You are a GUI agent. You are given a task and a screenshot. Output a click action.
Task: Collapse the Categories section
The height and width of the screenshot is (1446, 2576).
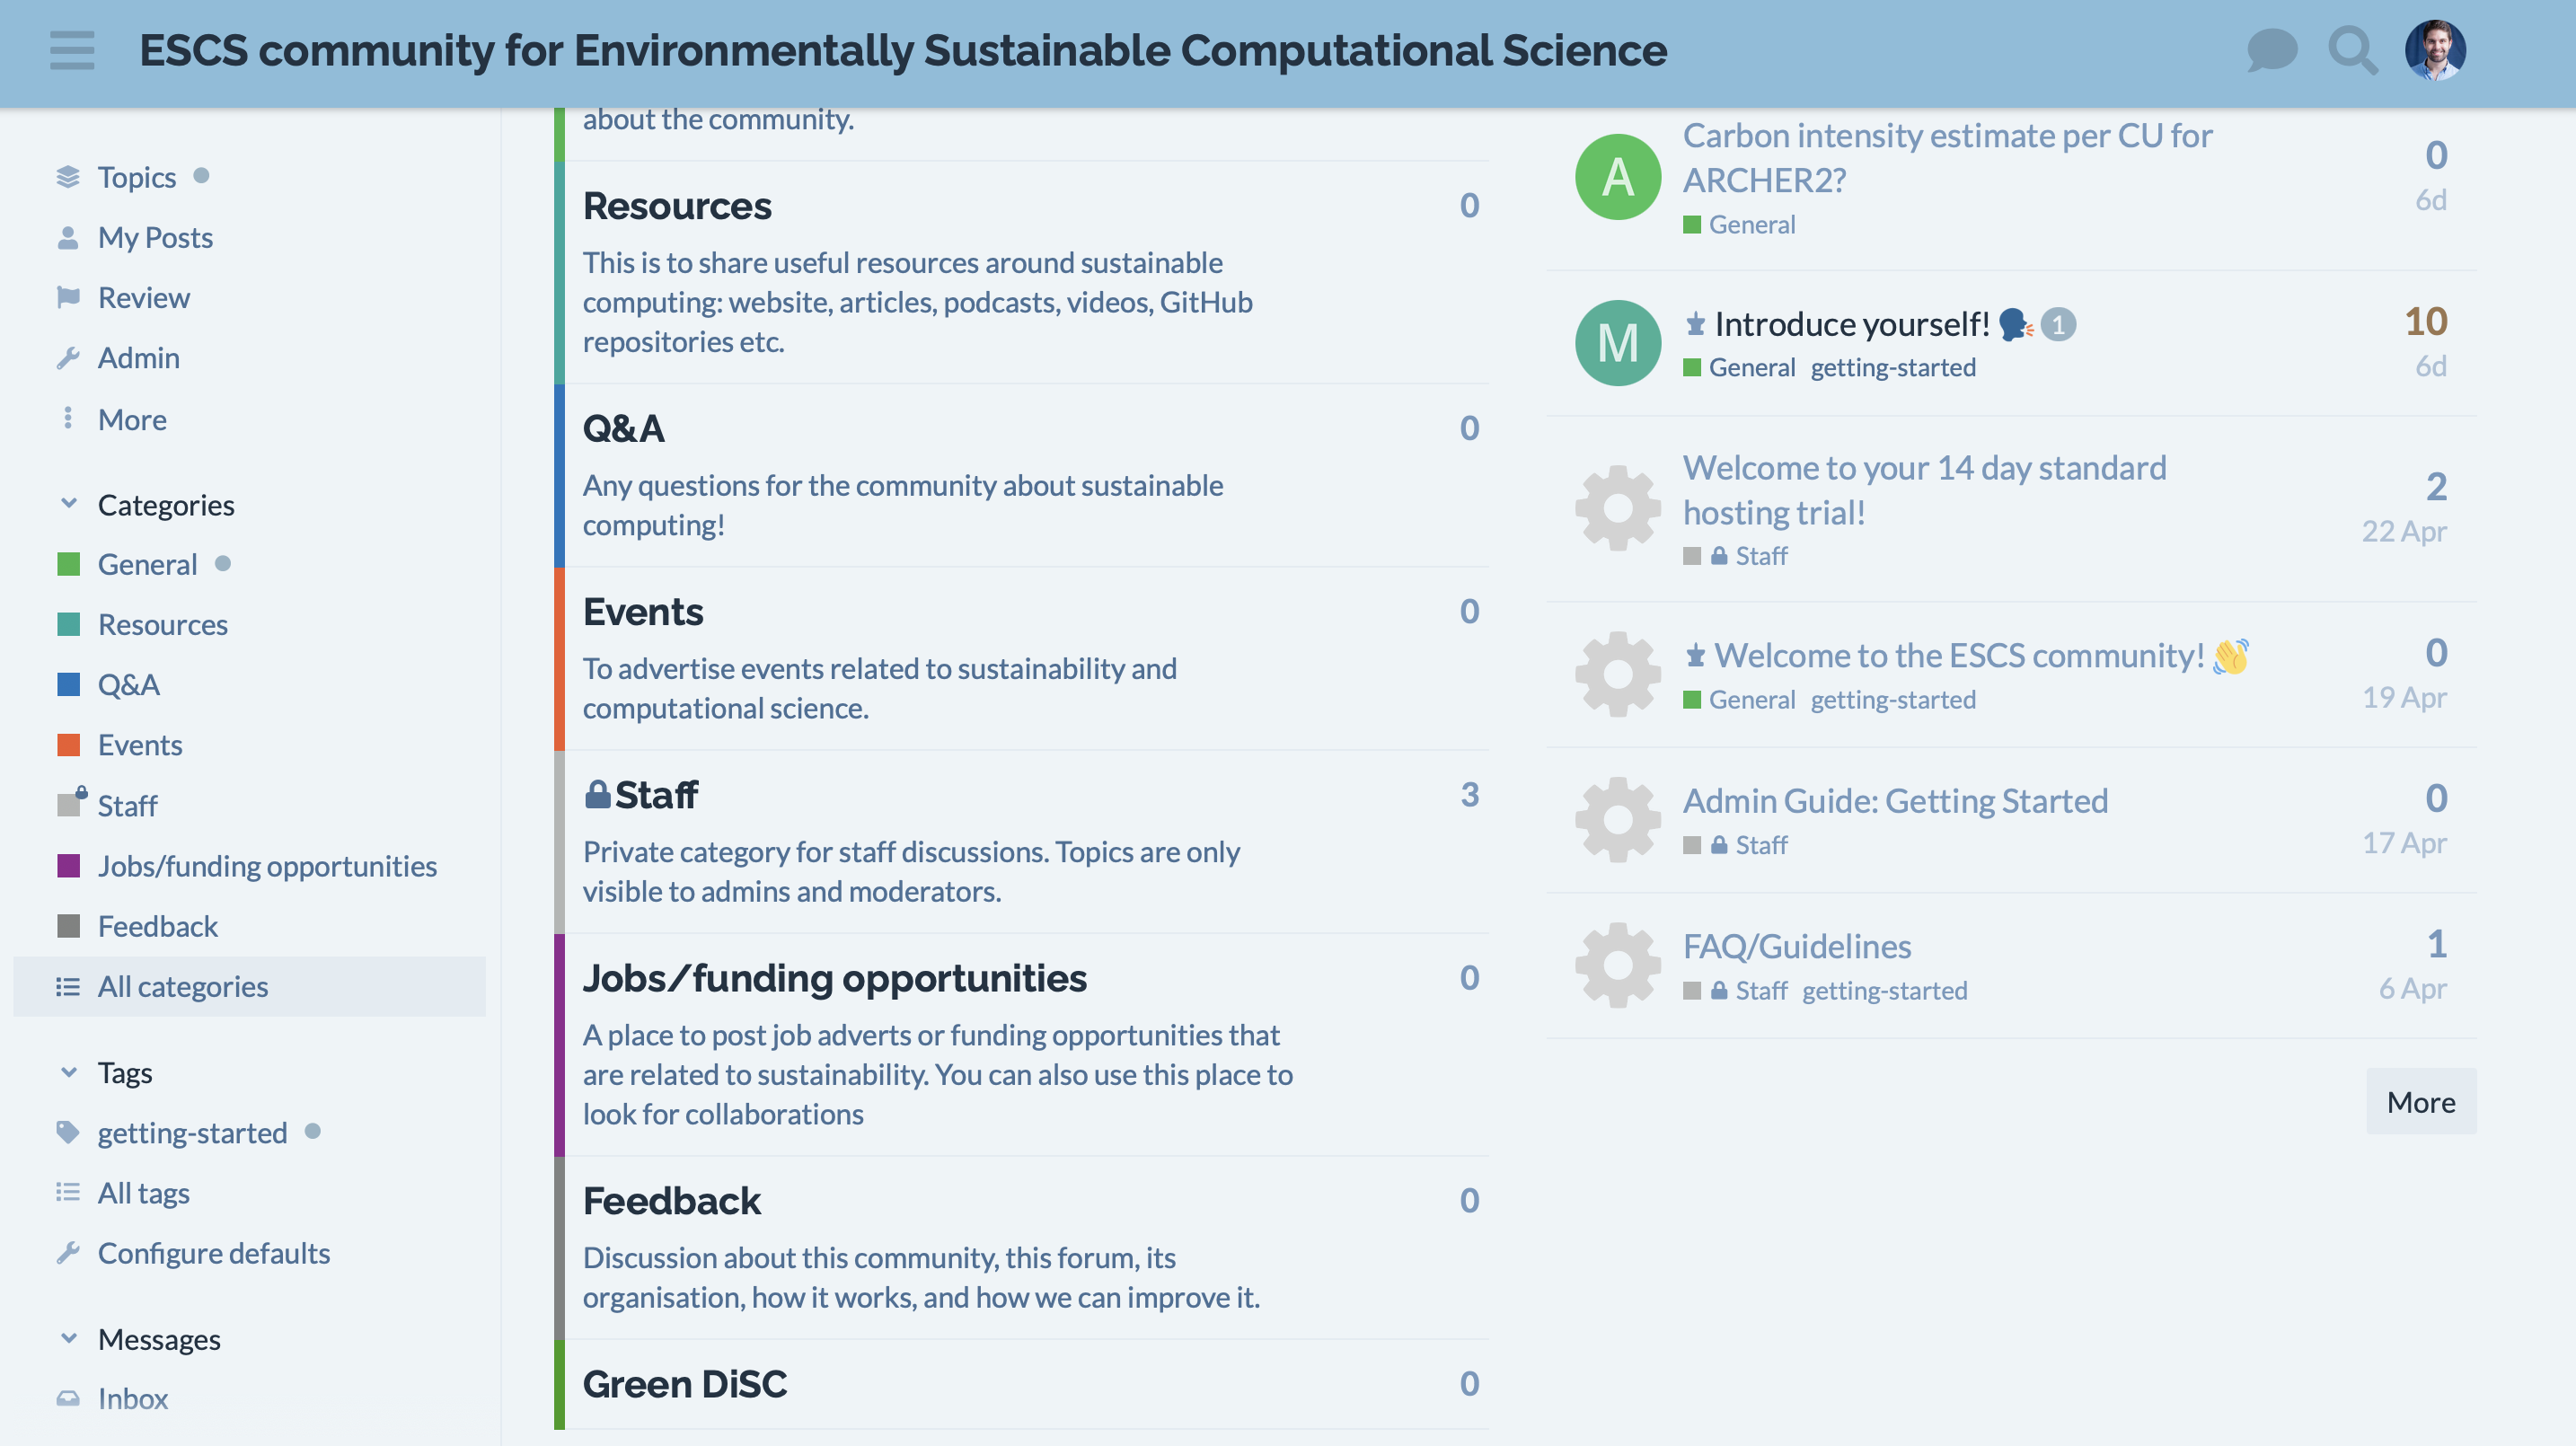point(68,504)
